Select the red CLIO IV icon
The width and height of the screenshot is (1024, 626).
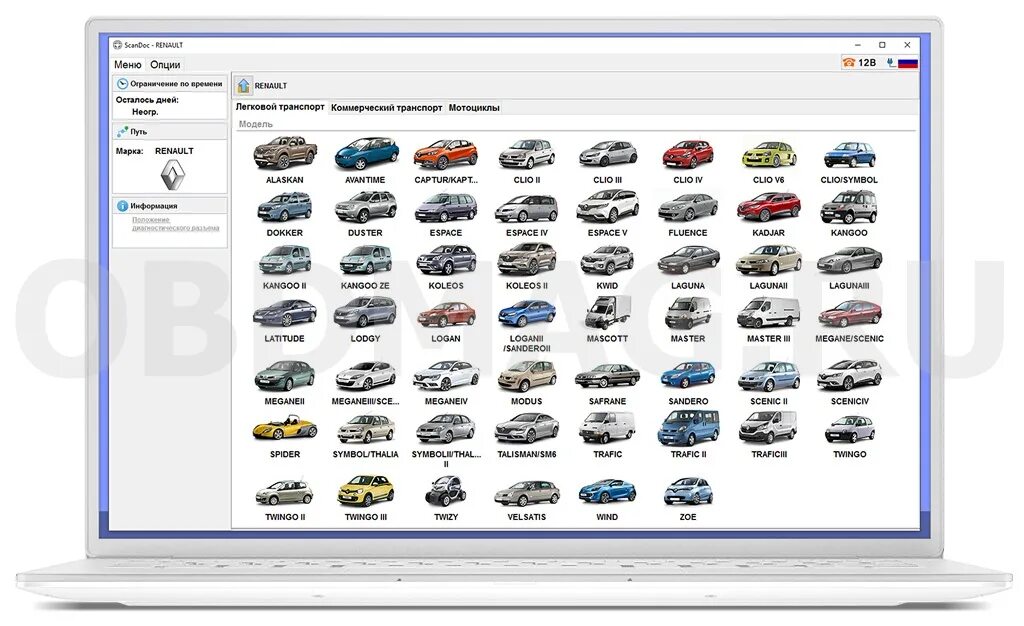coord(688,154)
